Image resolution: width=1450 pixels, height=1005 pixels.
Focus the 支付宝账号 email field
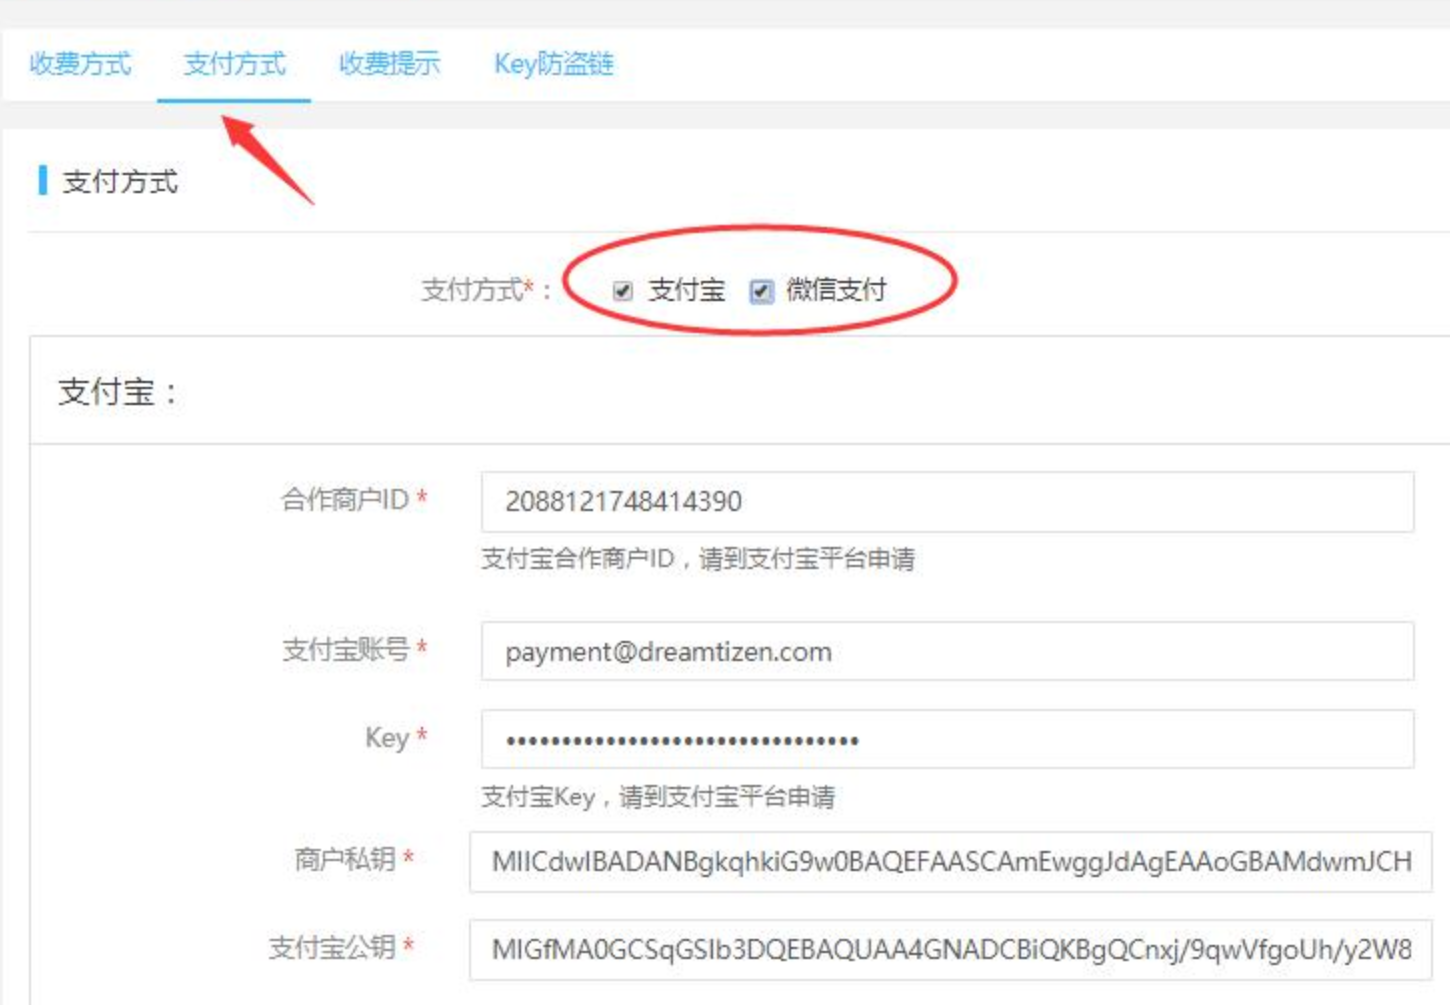click(946, 652)
